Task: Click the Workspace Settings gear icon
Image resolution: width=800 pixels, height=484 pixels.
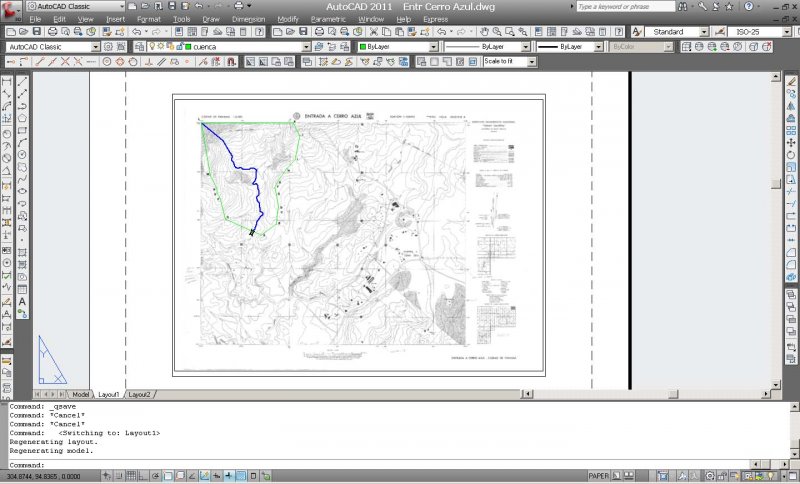Action: click(x=108, y=47)
